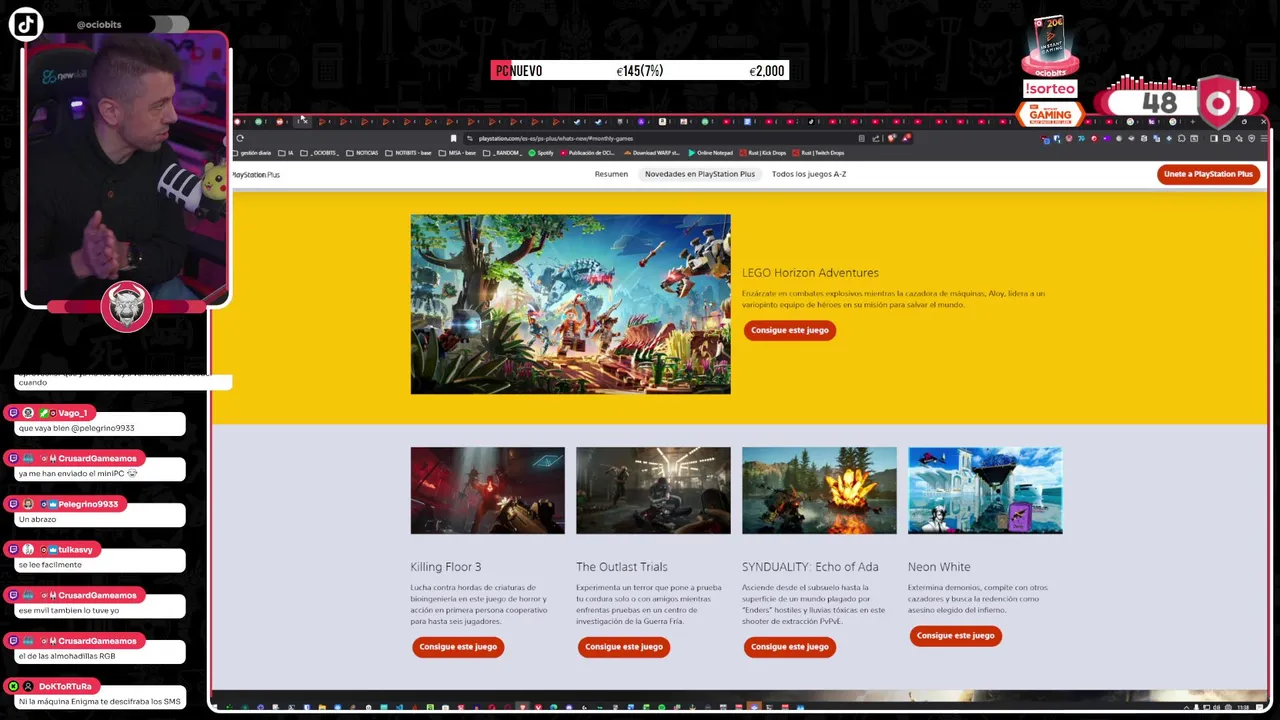Open the 'gestión diaria' bookmark folder
The width and height of the screenshot is (1280, 720).
pyautogui.click(x=252, y=153)
